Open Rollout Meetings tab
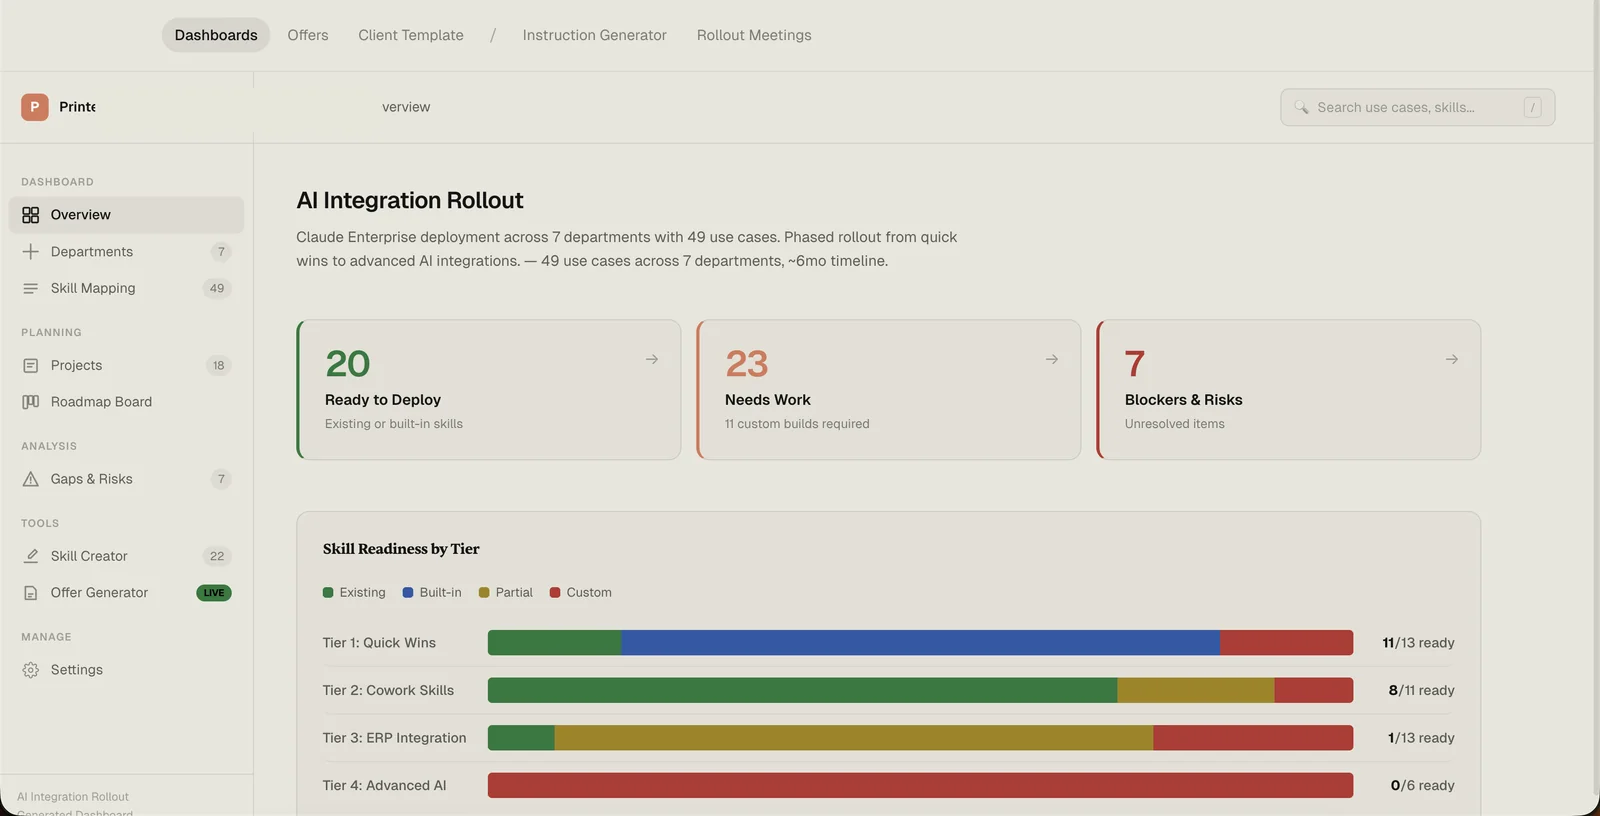Viewport: 1600px width, 816px height. pos(754,35)
